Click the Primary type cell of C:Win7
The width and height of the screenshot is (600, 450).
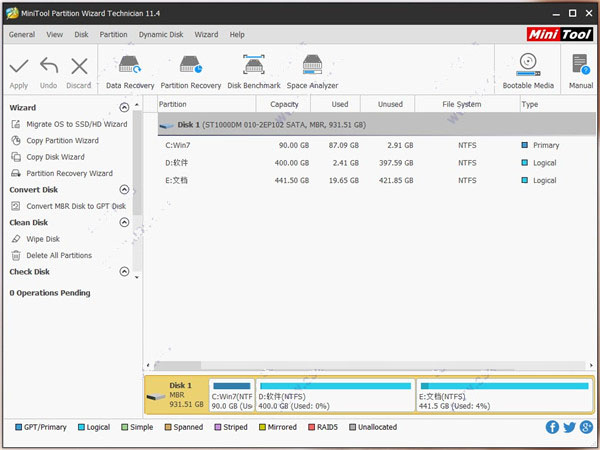pyautogui.click(x=540, y=145)
